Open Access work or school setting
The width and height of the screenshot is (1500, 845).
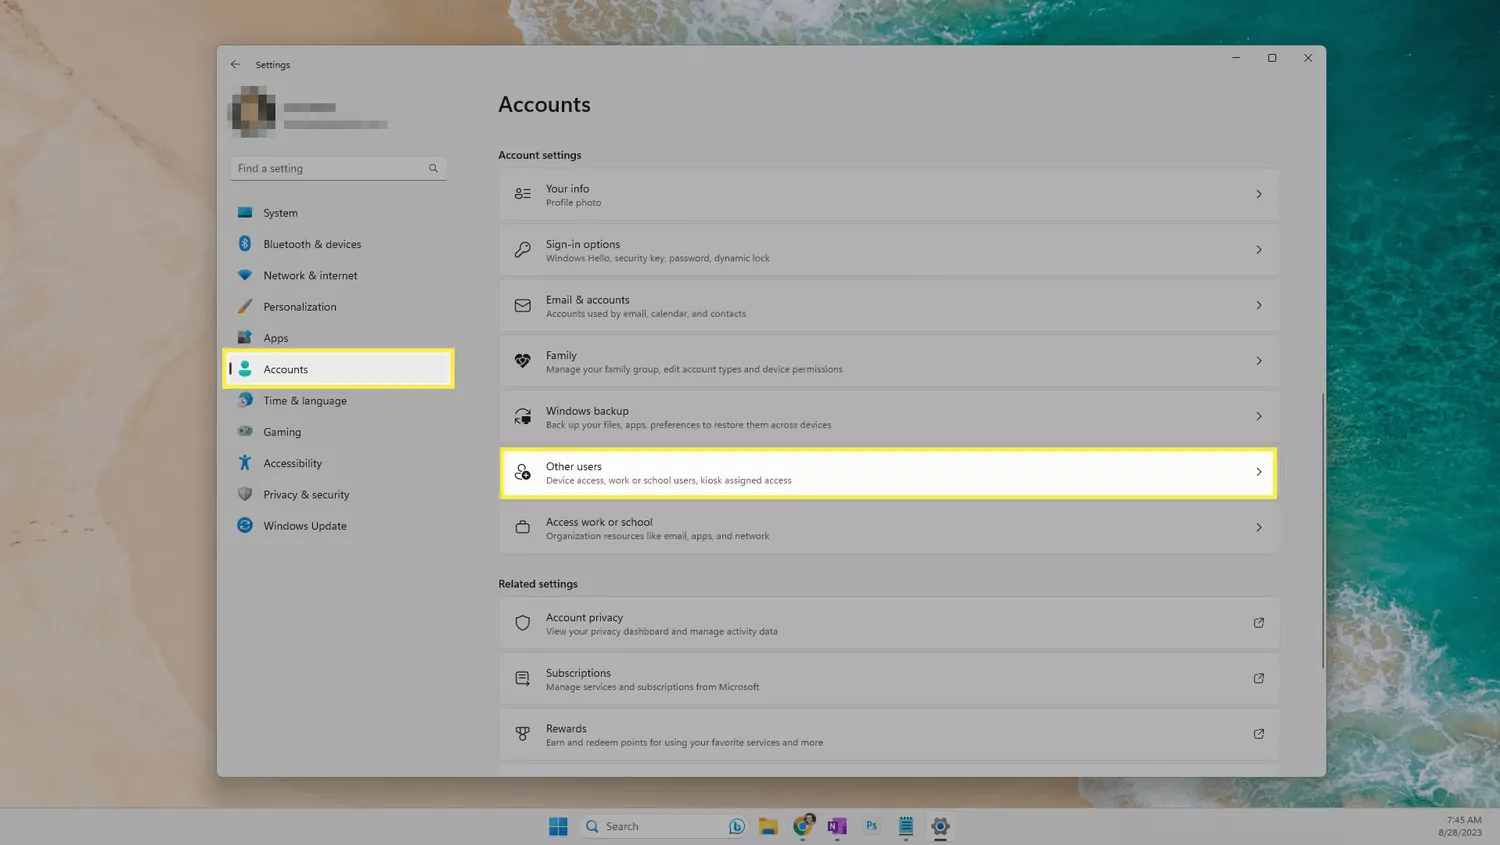[889, 528]
